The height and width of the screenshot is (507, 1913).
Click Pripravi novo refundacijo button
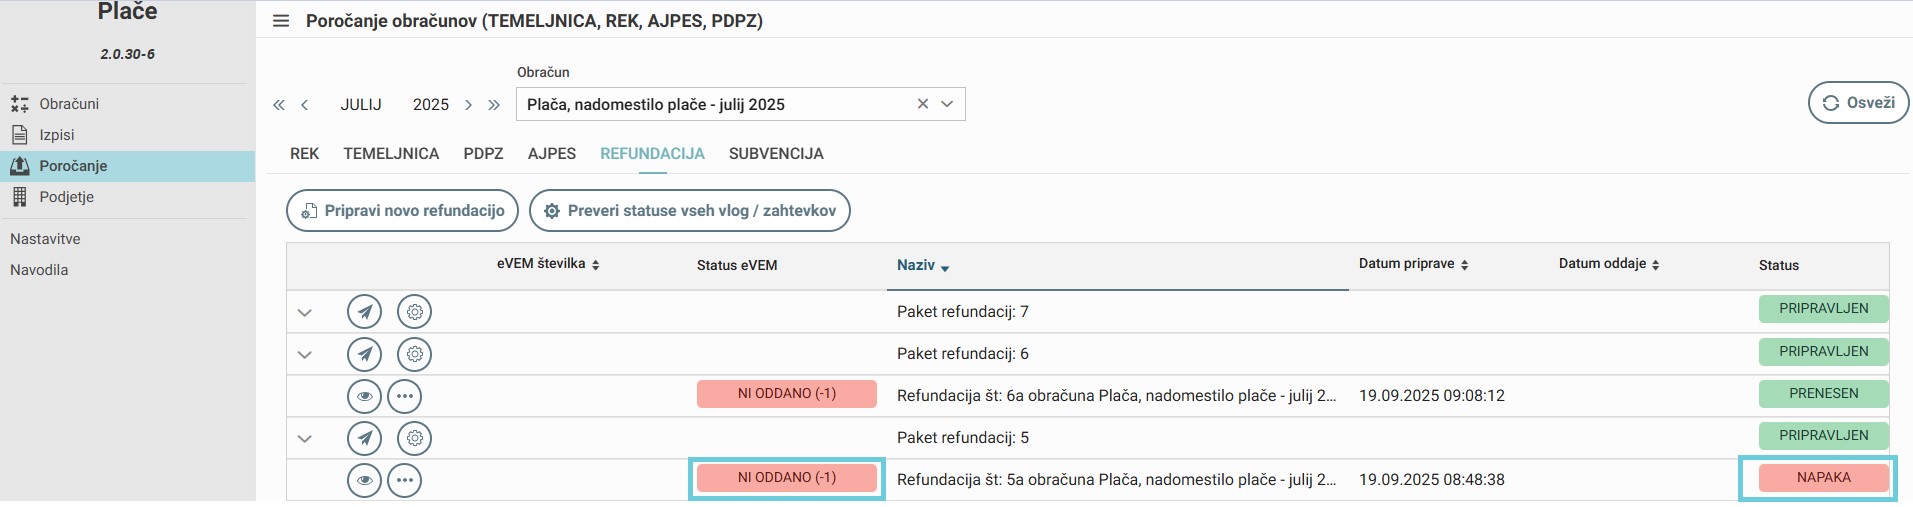coord(402,211)
